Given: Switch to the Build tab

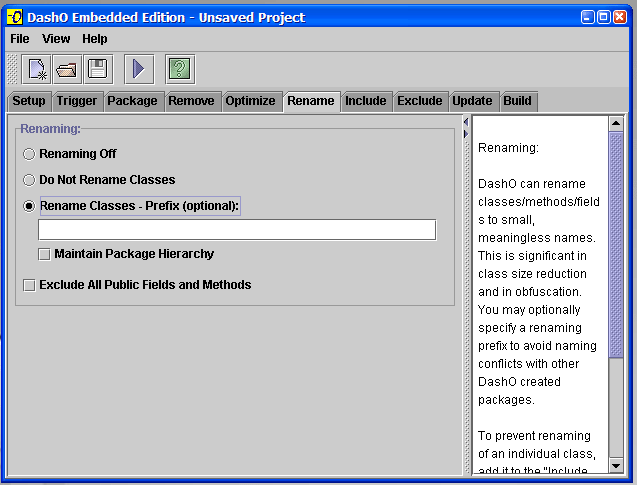Looking at the screenshot, I should (x=517, y=101).
